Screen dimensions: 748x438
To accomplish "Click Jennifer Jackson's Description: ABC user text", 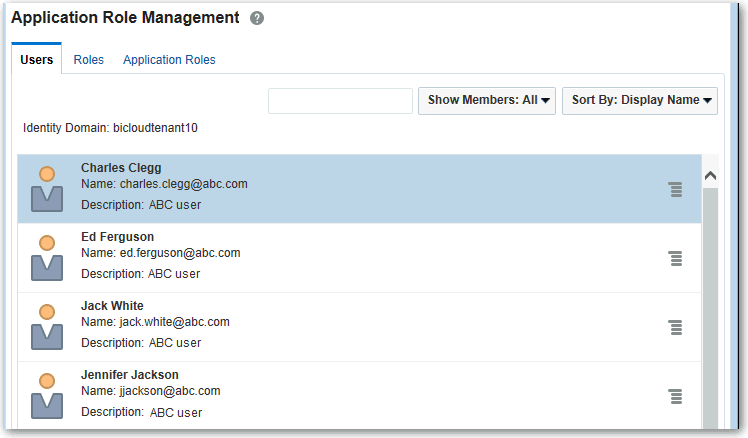I will [142, 412].
